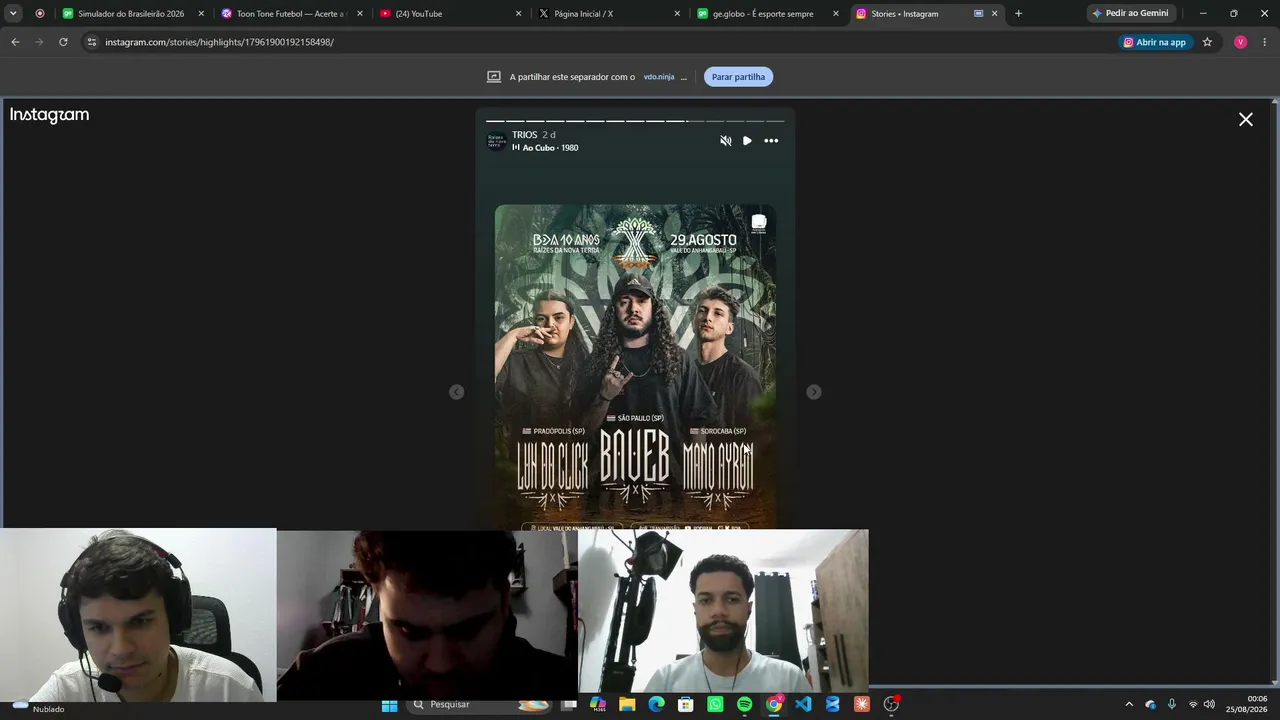Launch Microsoft 365 from the taskbar
This screenshot has height=720, width=1280.
tap(598, 705)
